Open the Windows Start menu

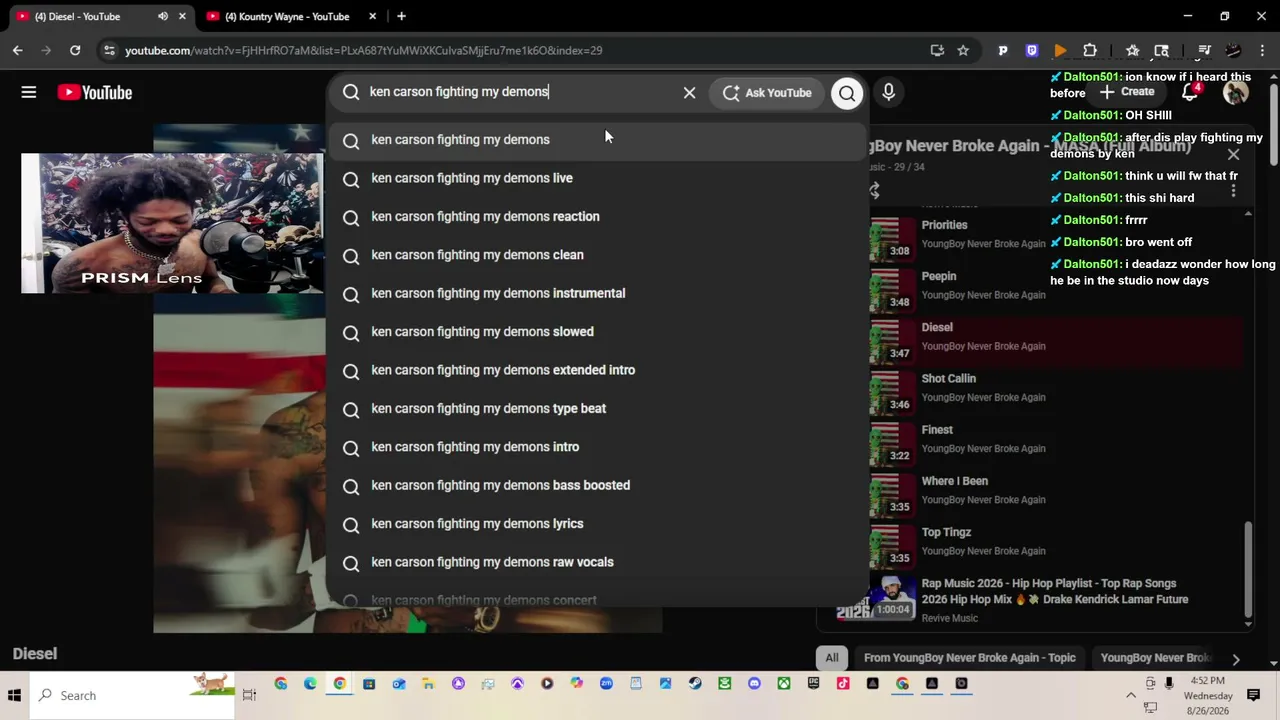tap(15, 696)
